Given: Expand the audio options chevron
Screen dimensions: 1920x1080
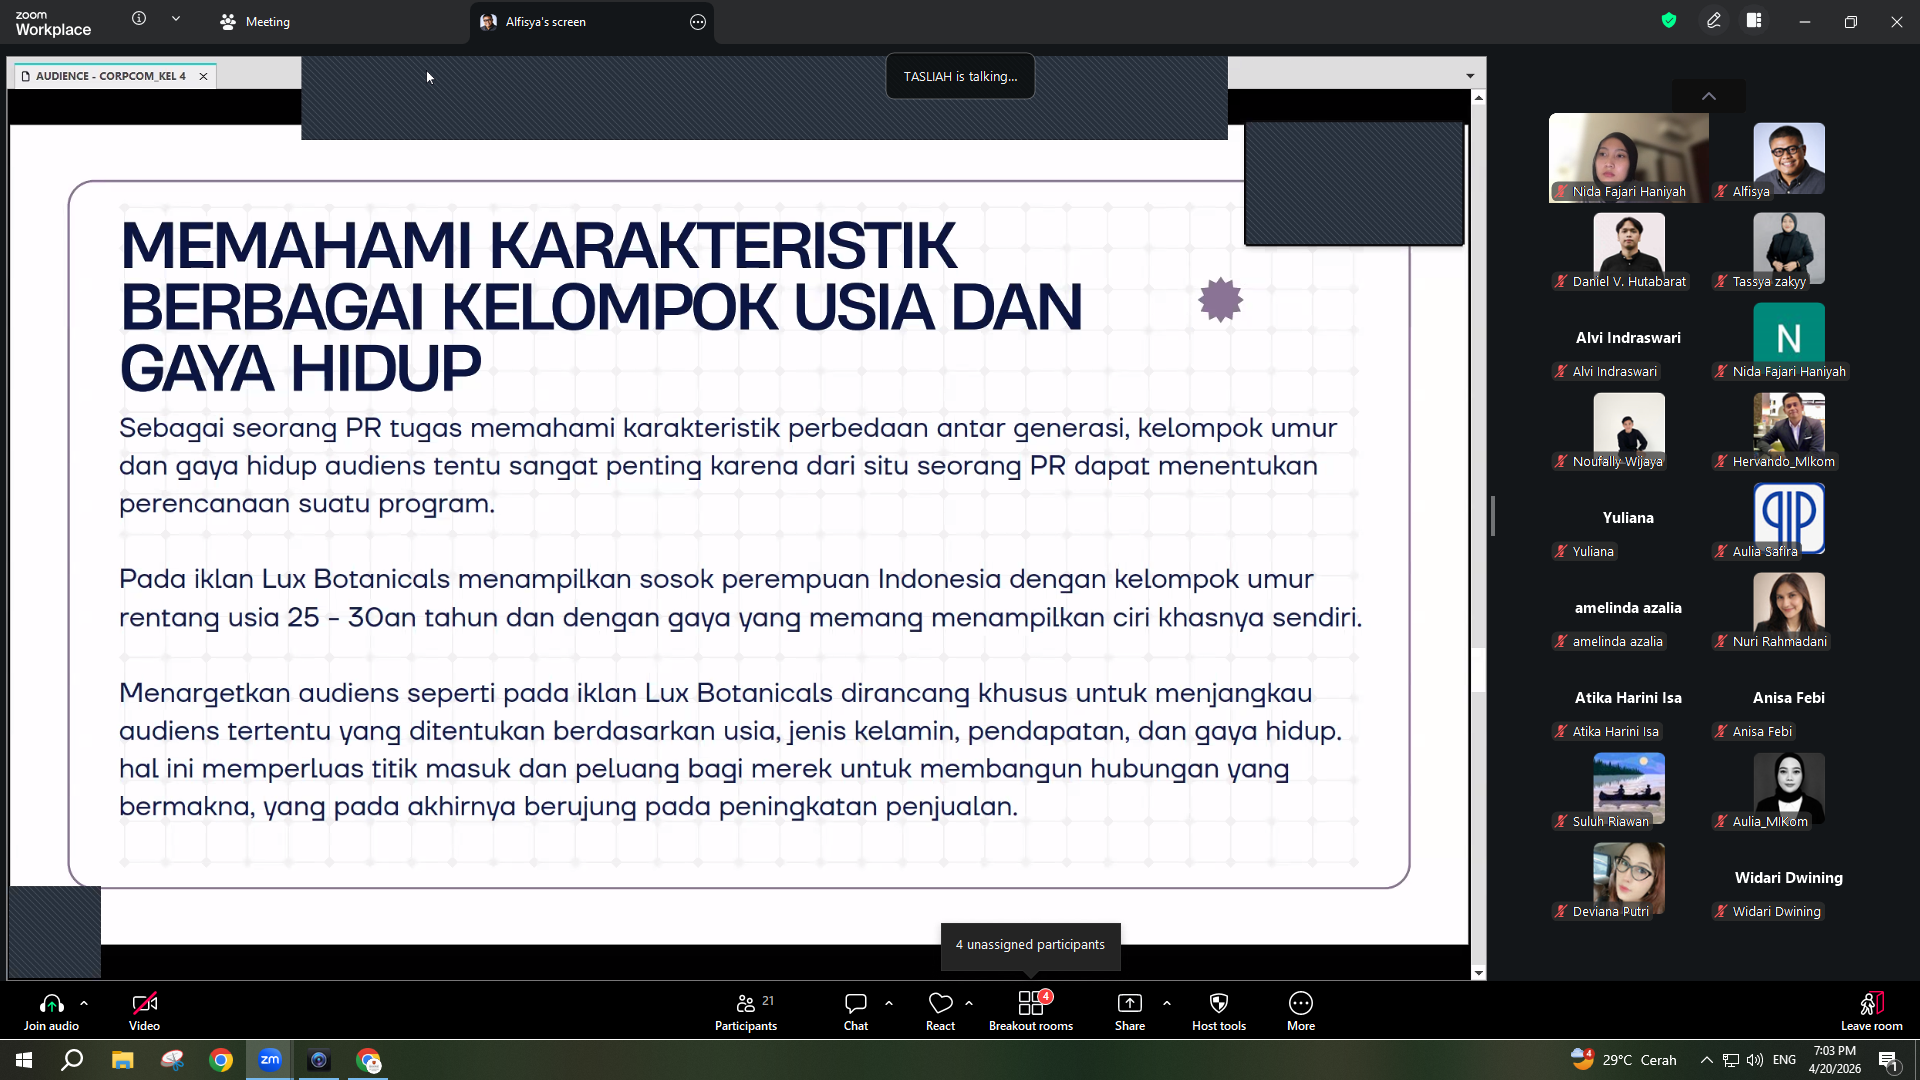Looking at the screenshot, I should 84,1003.
